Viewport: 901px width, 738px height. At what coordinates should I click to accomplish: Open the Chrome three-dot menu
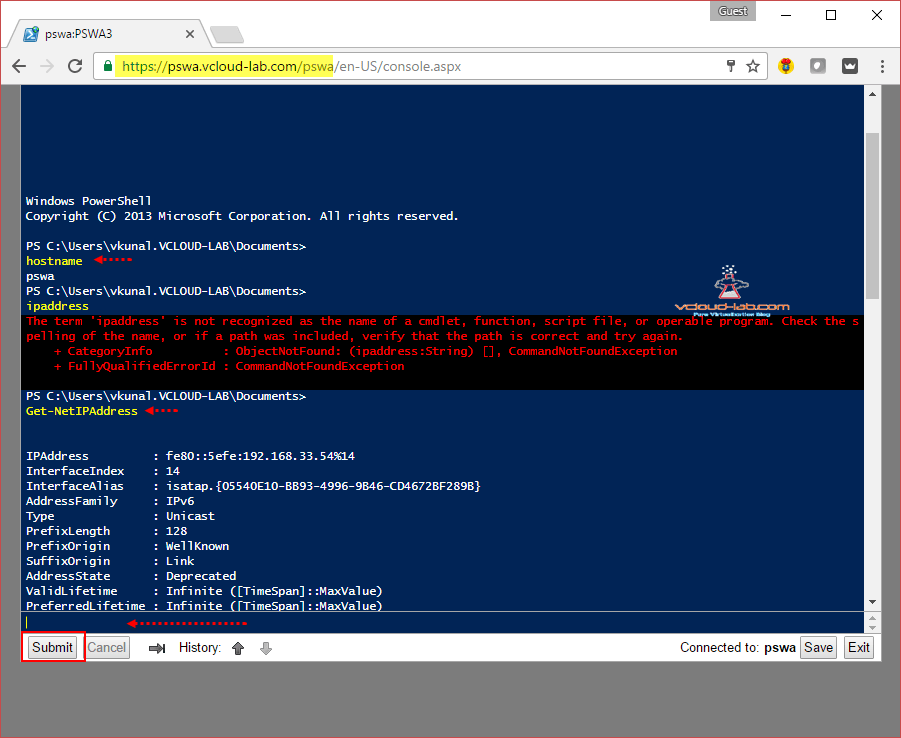[882, 66]
